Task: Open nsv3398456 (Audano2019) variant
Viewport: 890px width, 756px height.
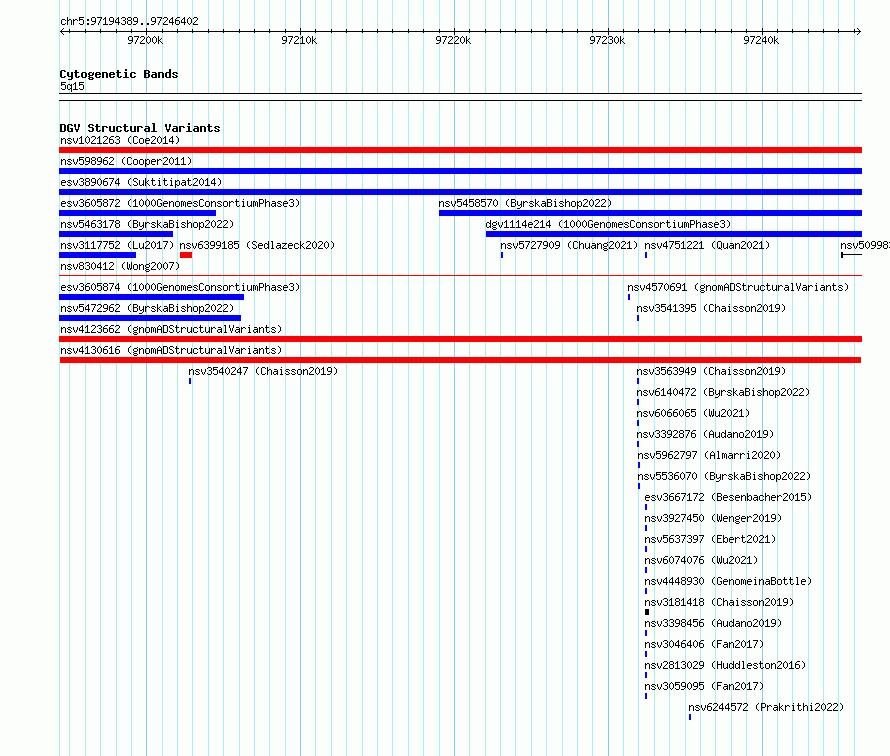Action: click(x=713, y=623)
